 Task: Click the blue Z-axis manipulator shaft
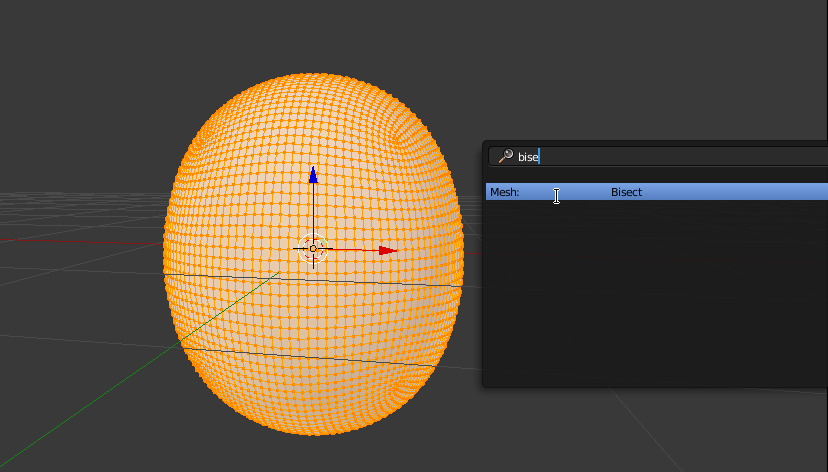(x=313, y=210)
